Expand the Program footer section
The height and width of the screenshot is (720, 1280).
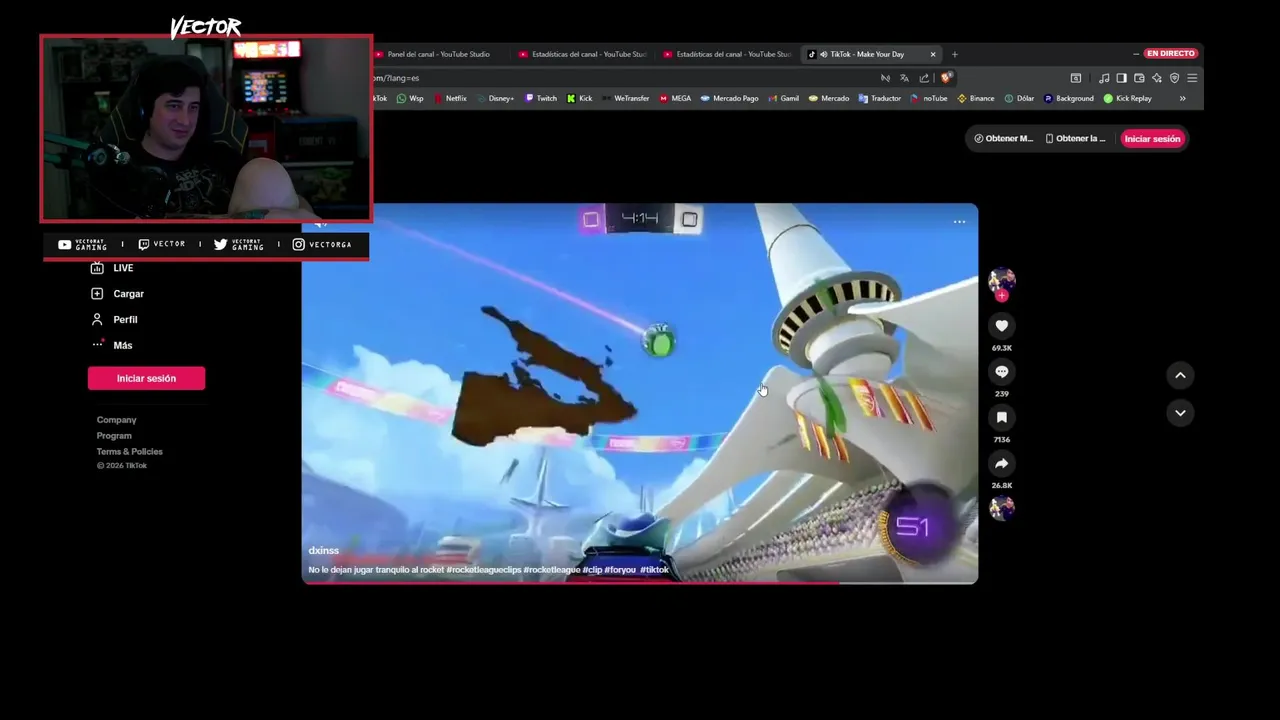pos(114,436)
